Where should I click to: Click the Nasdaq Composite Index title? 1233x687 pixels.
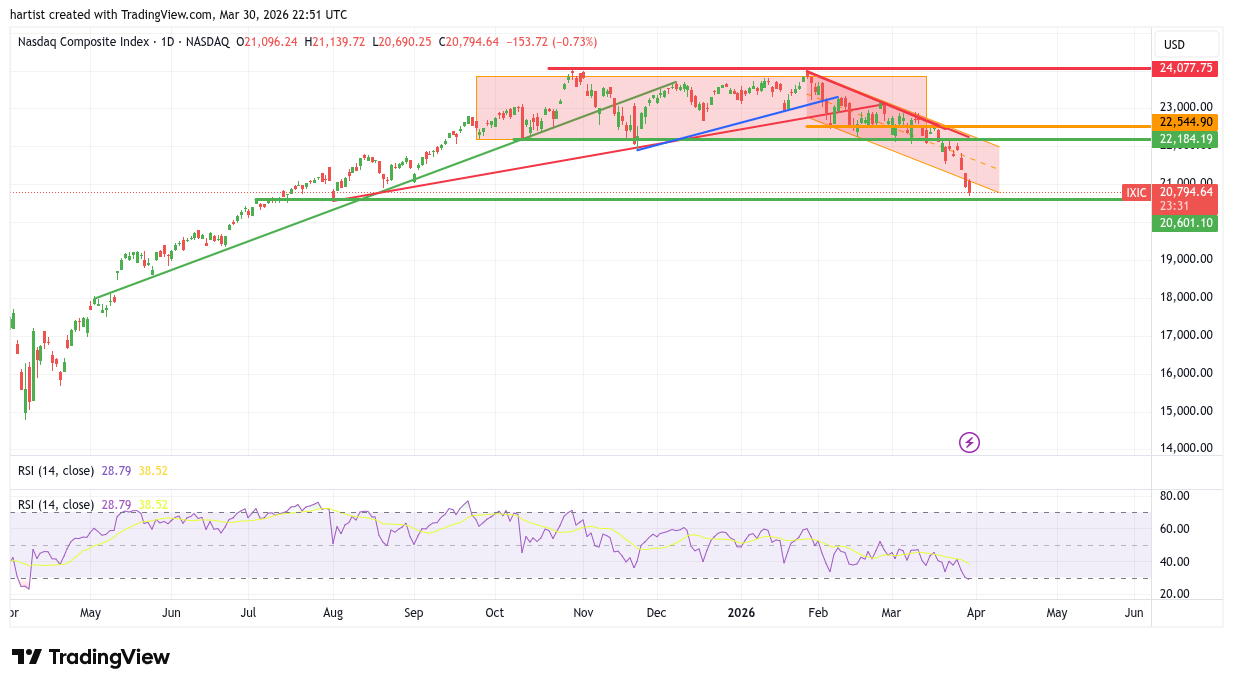84,42
